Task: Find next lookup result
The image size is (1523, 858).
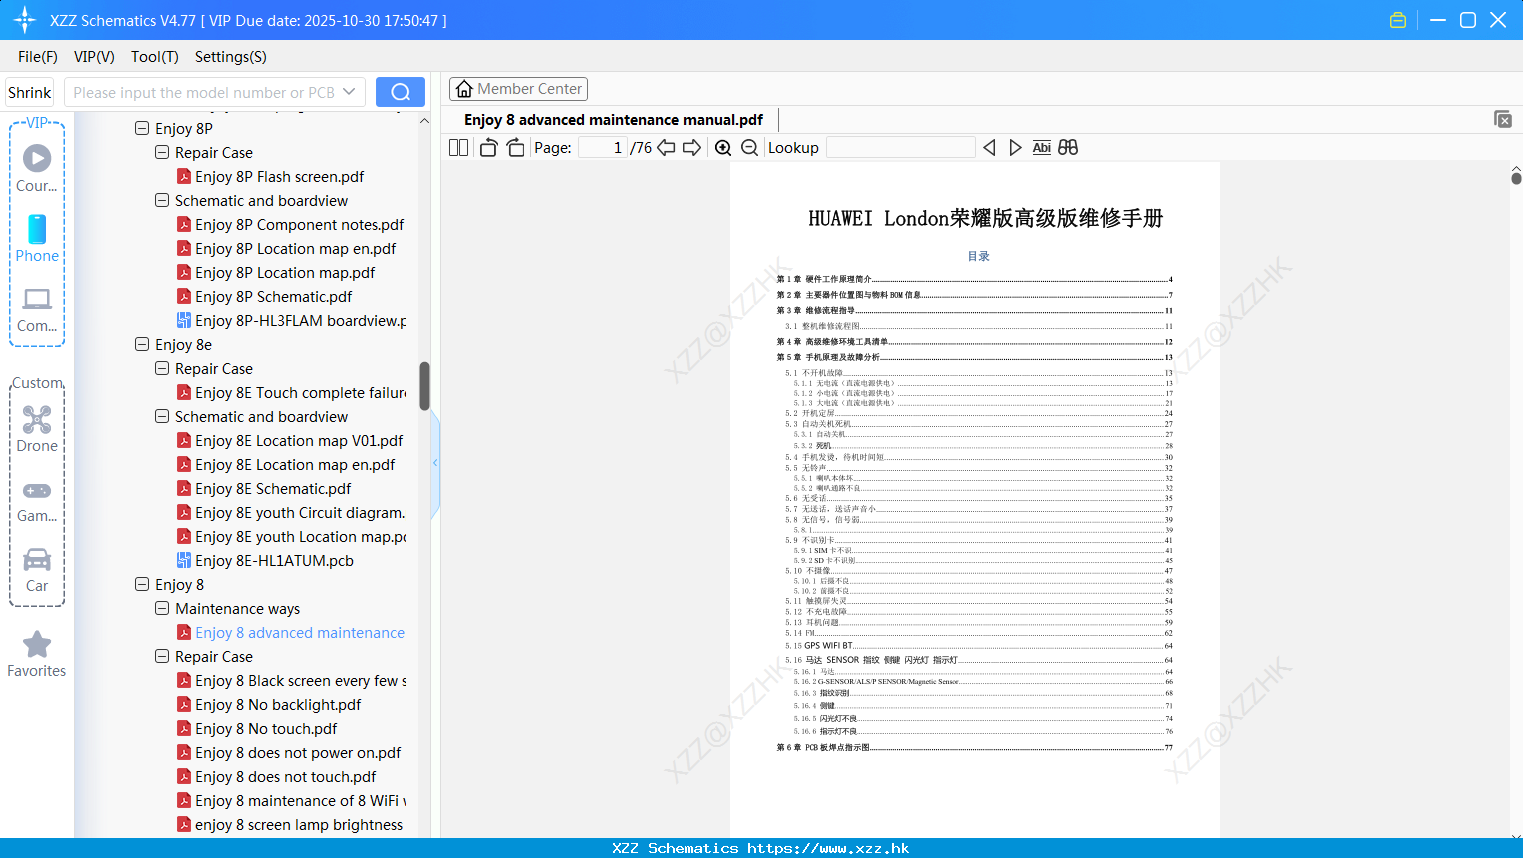Action: (x=1015, y=148)
